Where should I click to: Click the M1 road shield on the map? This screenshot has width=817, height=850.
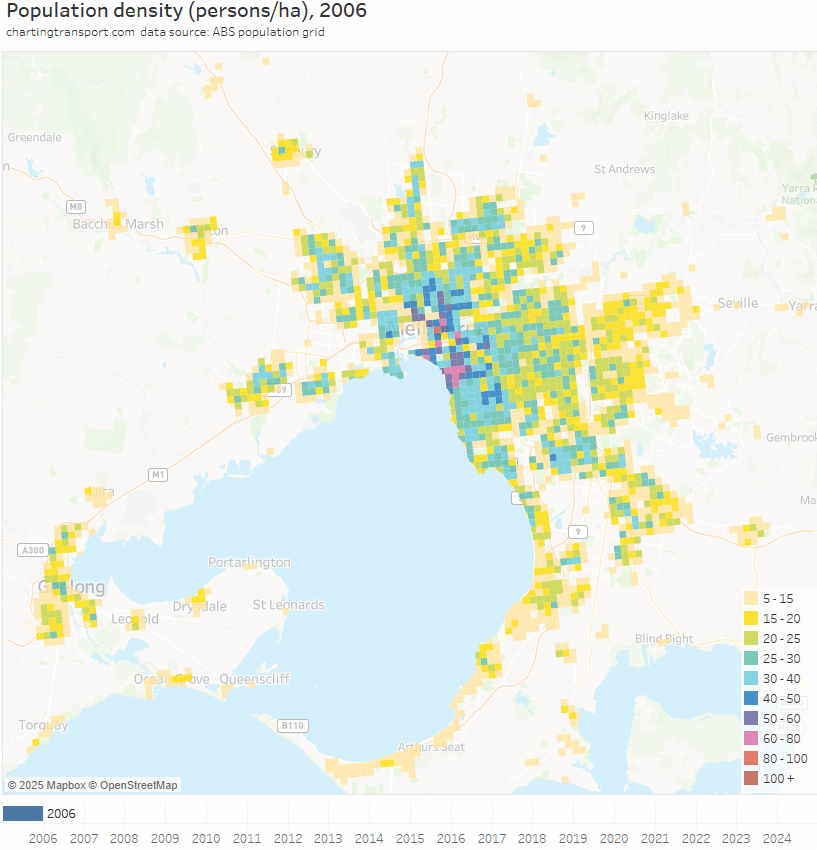157,473
